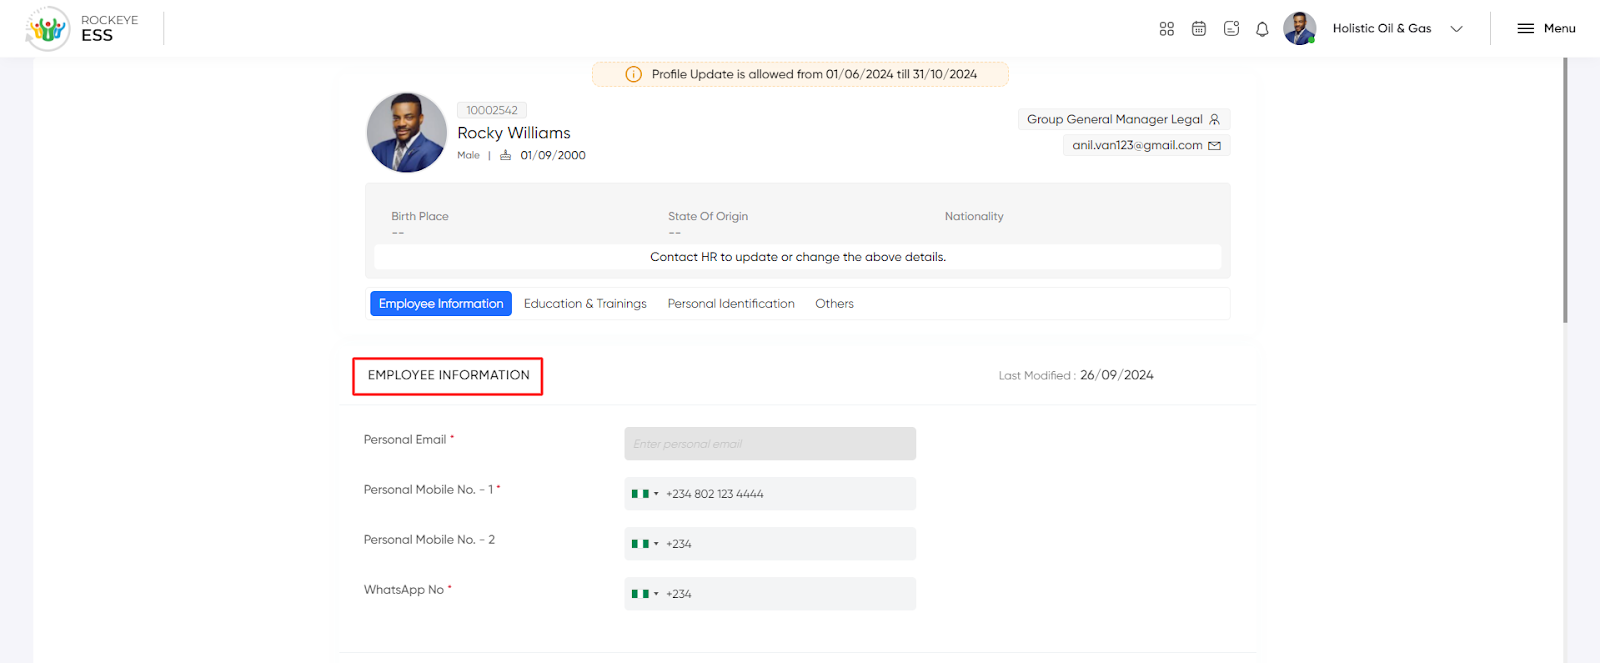Click the user avatar in header
Image resolution: width=1600 pixels, height=663 pixels.
pos(1300,28)
